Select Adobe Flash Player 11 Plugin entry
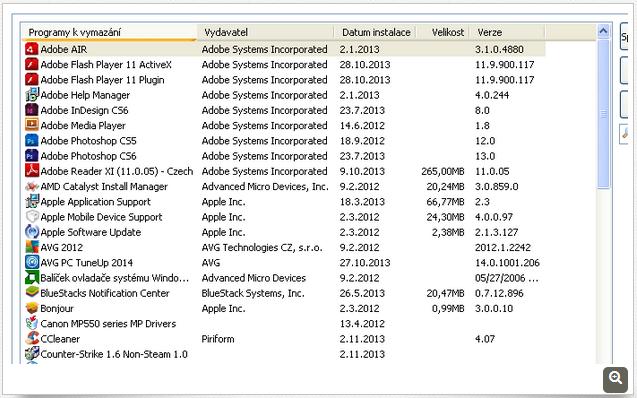637x398 pixels. [x=102, y=80]
